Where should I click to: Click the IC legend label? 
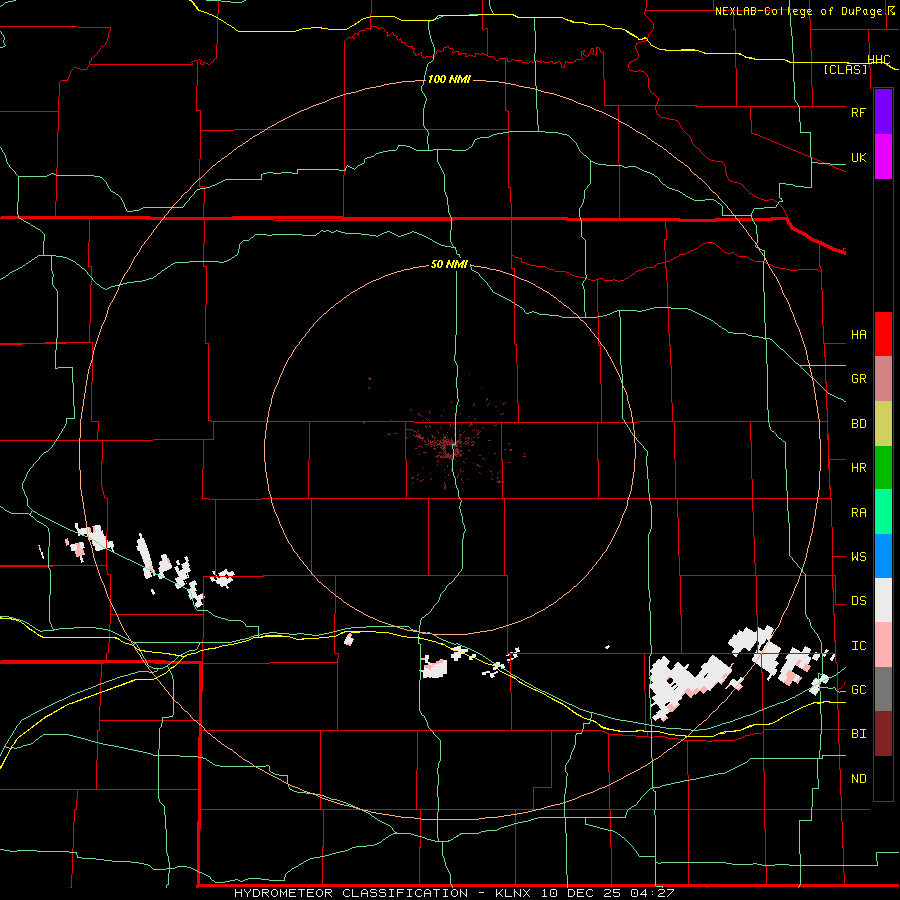(x=858, y=646)
